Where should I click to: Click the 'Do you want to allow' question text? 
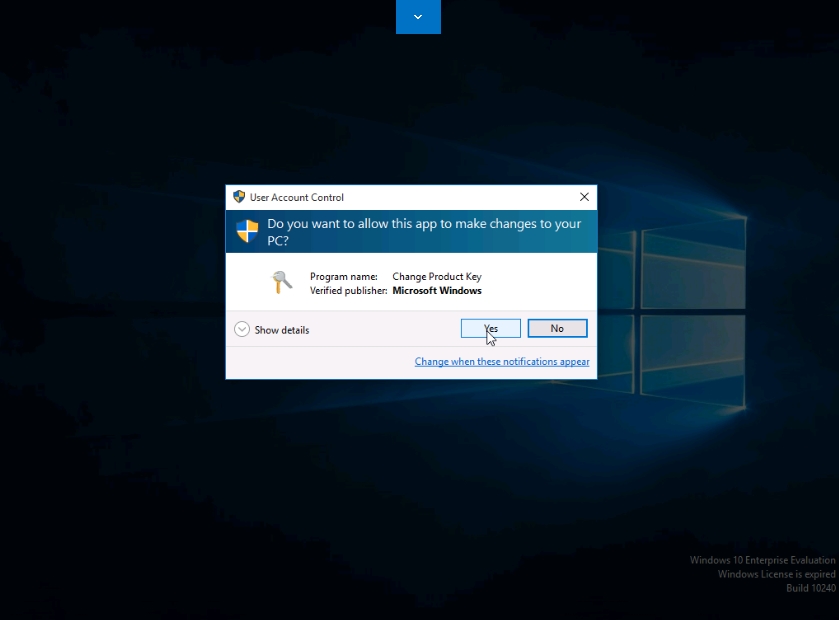pos(424,224)
